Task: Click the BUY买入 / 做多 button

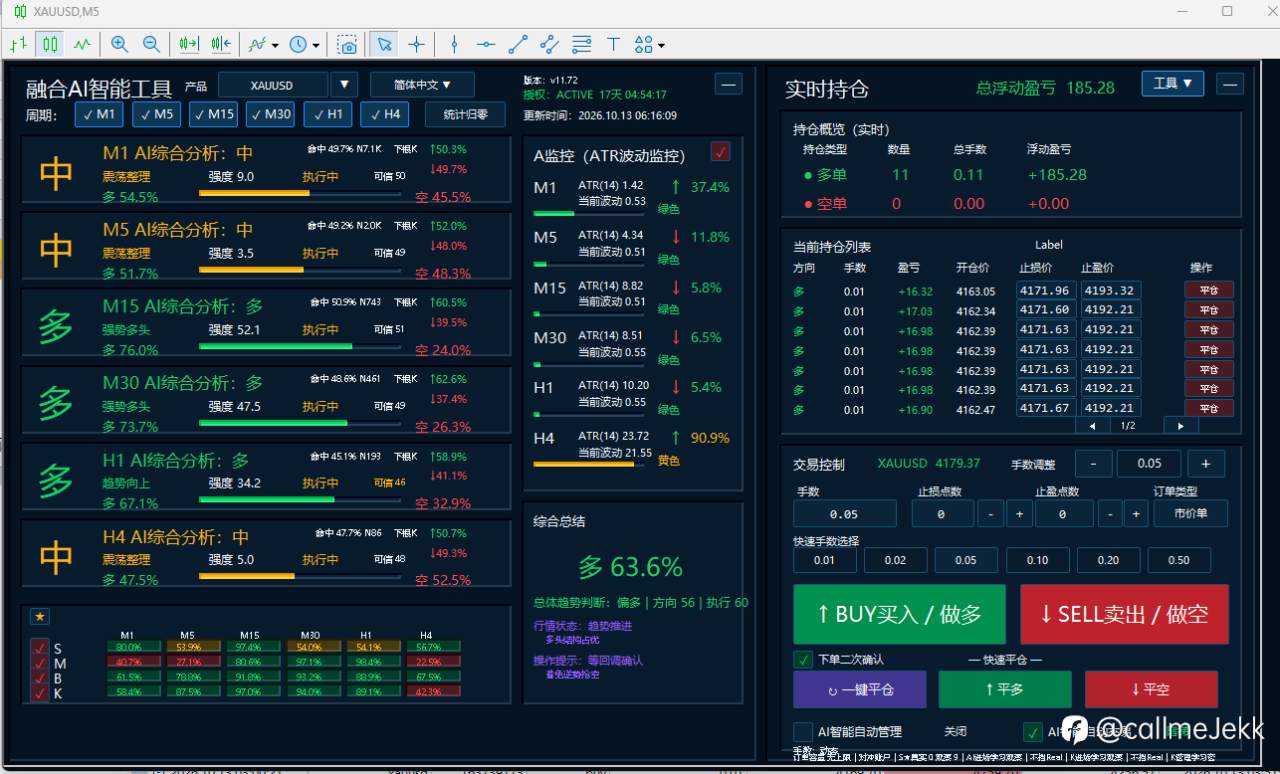Action: click(x=899, y=614)
